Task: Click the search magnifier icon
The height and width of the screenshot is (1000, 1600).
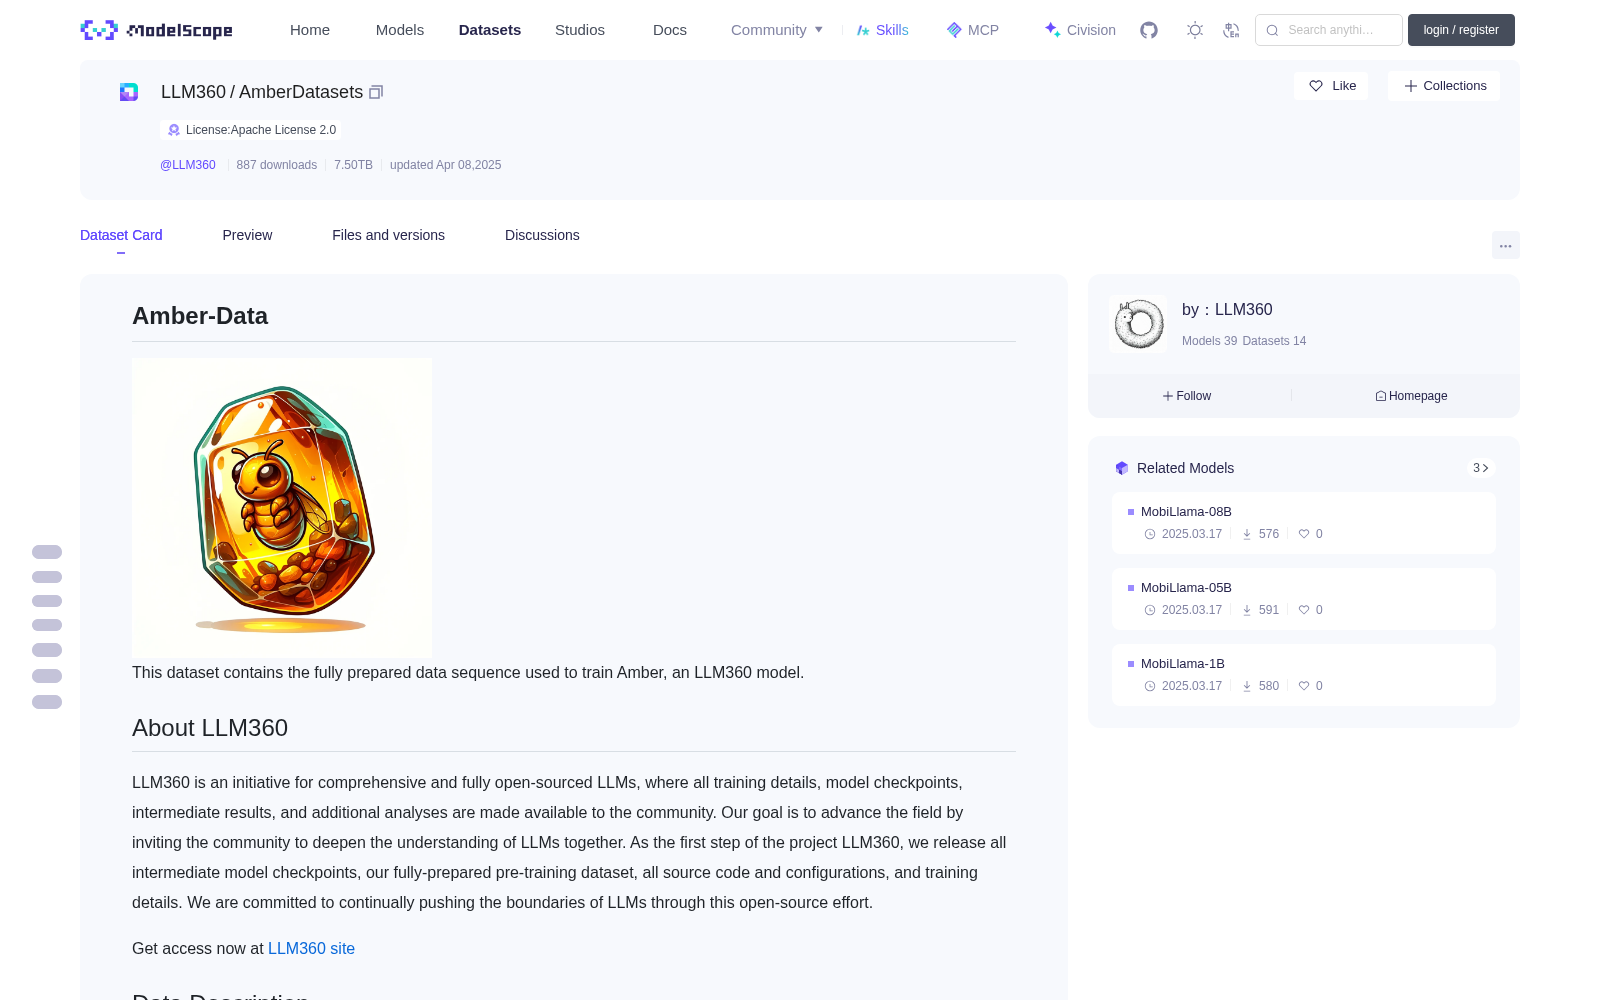Action: (x=1273, y=30)
